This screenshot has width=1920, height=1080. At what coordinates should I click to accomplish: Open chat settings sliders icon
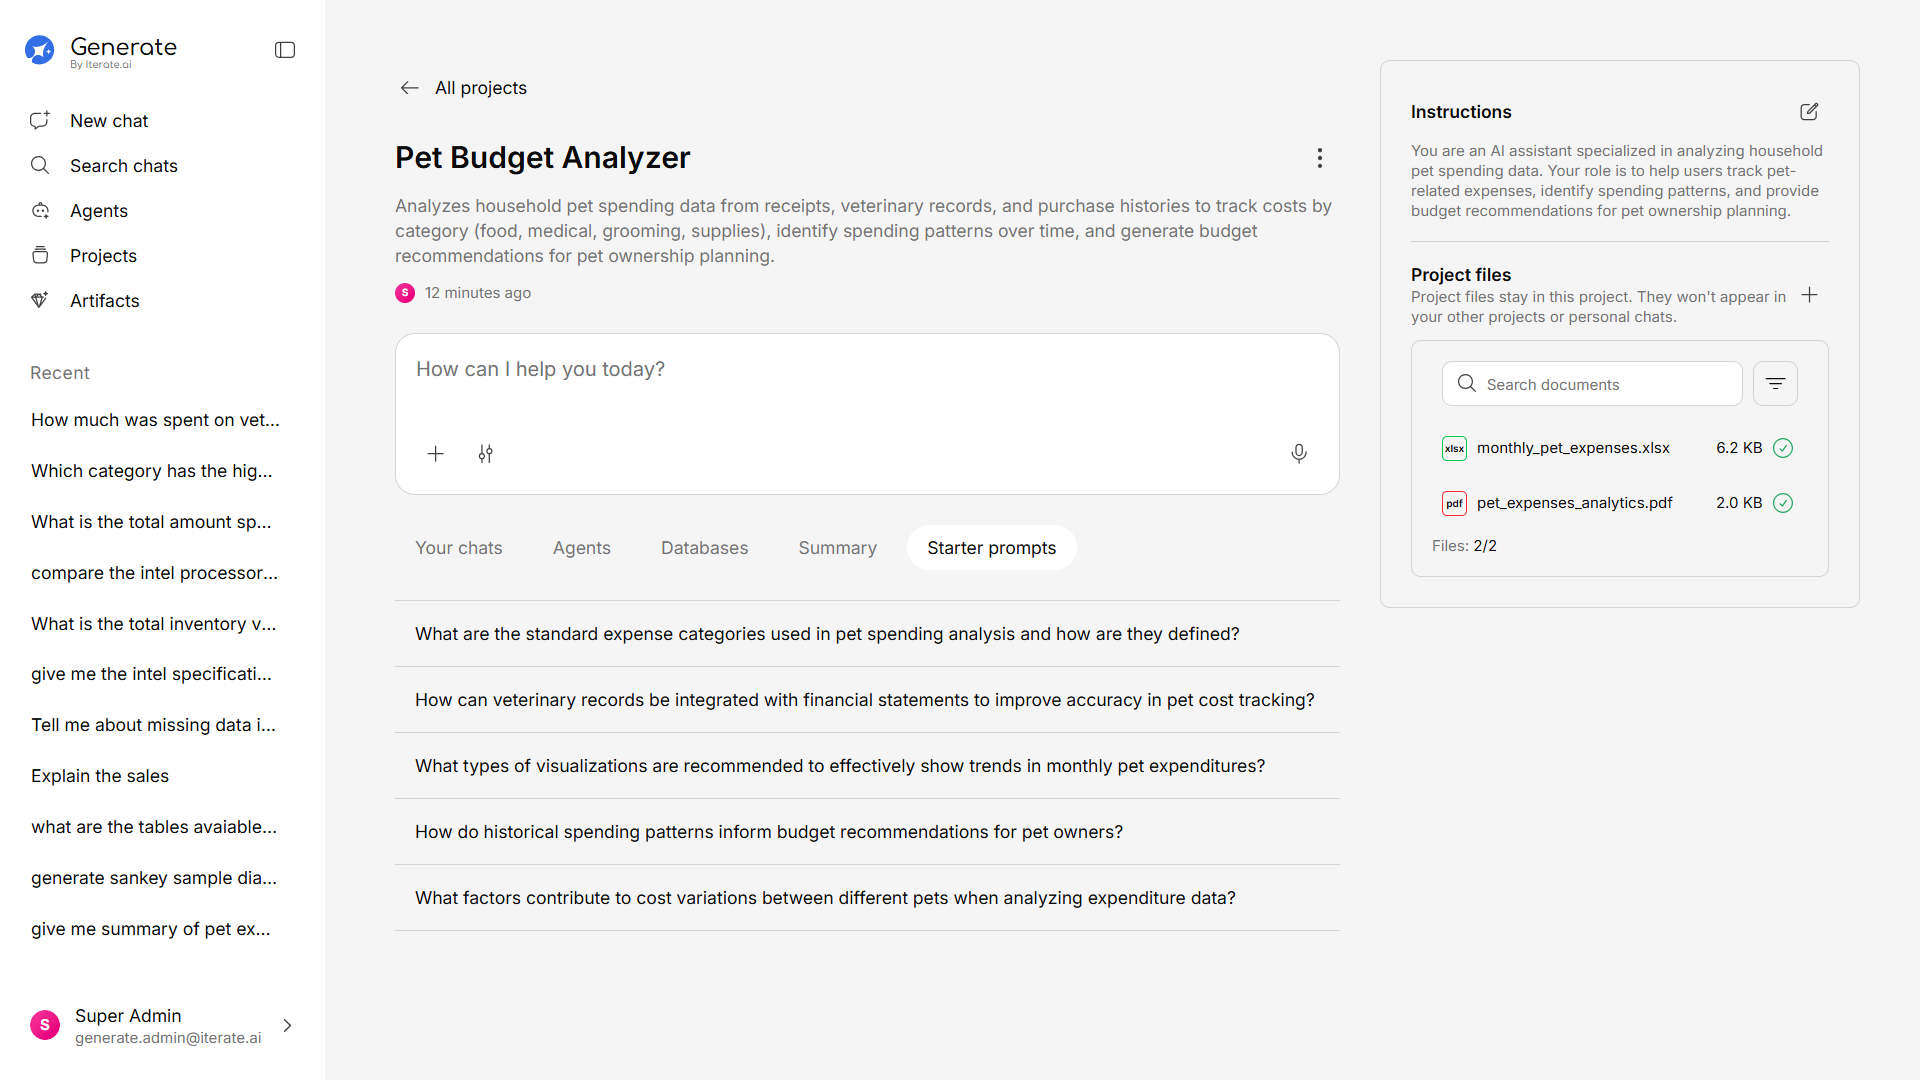pyautogui.click(x=485, y=454)
